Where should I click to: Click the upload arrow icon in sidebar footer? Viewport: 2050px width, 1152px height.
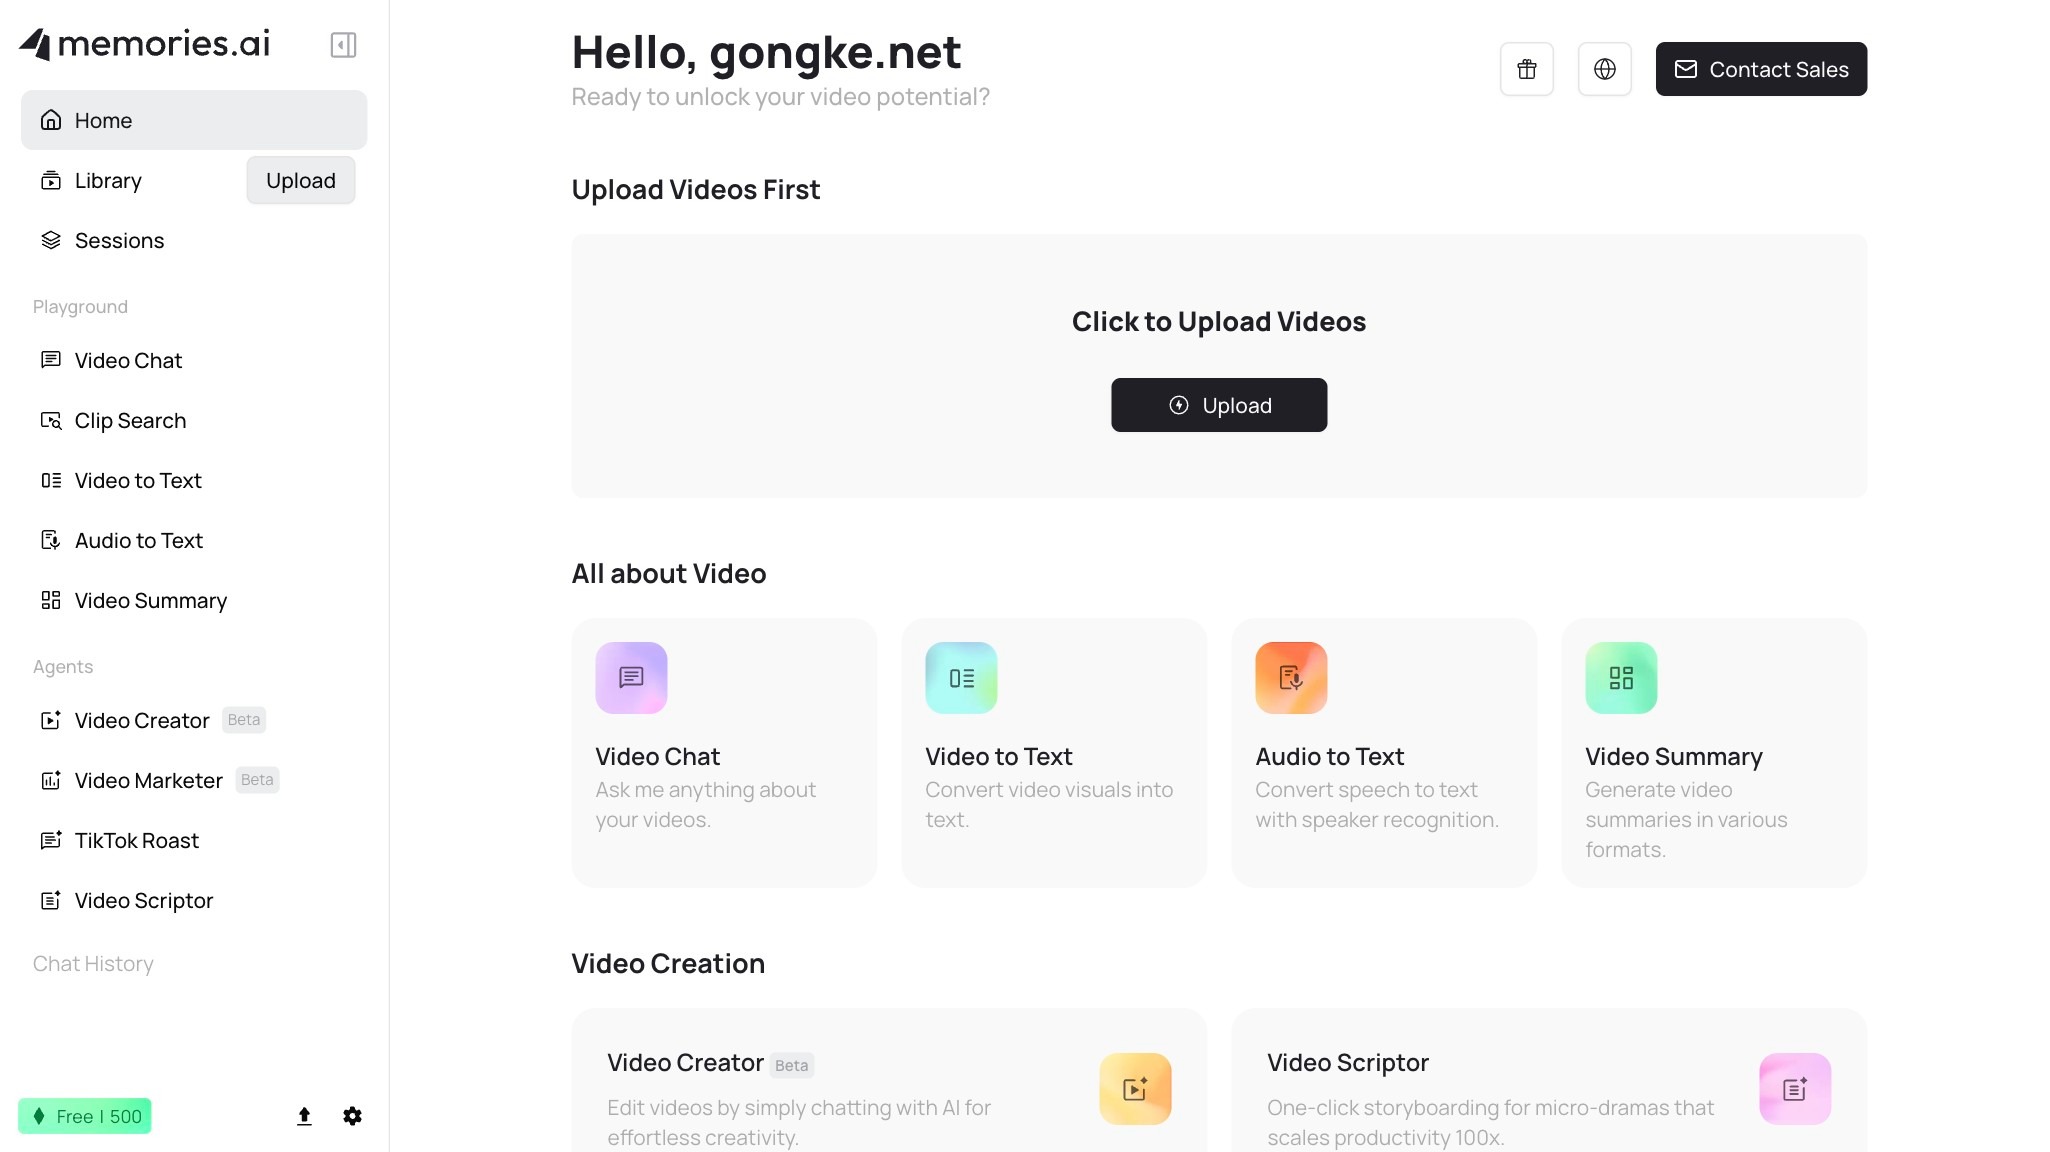coord(304,1116)
